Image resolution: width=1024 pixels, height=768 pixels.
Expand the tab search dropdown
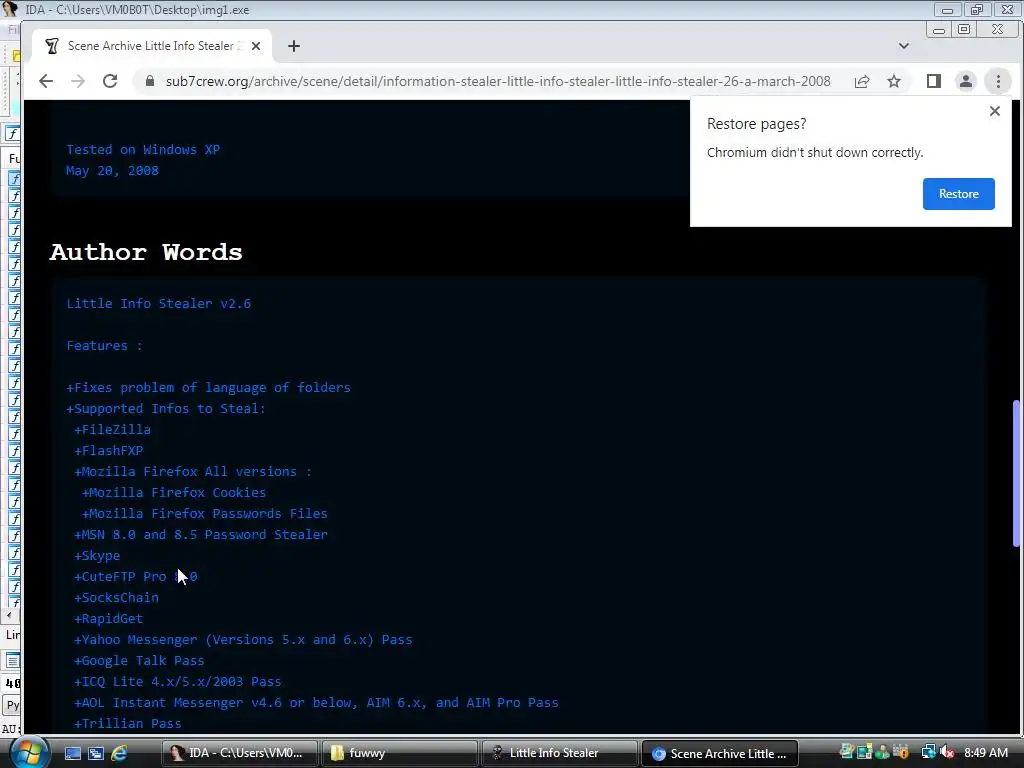(x=904, y=46)
